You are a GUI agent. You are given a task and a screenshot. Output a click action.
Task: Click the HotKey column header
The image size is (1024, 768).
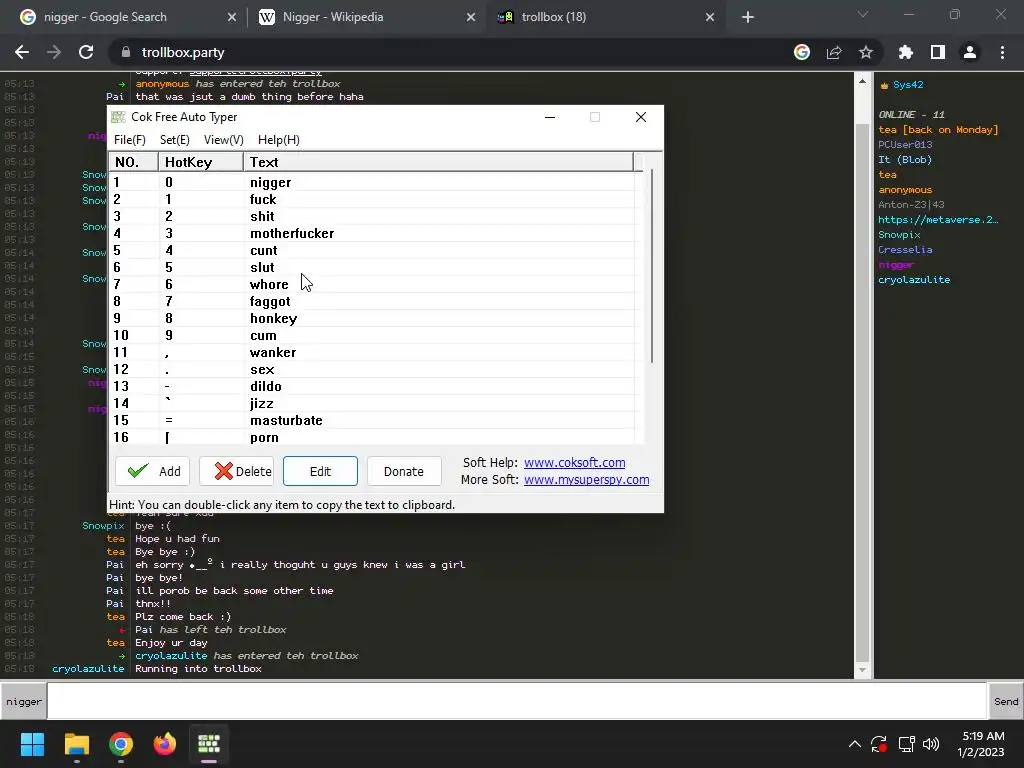[x=200, y=162]
